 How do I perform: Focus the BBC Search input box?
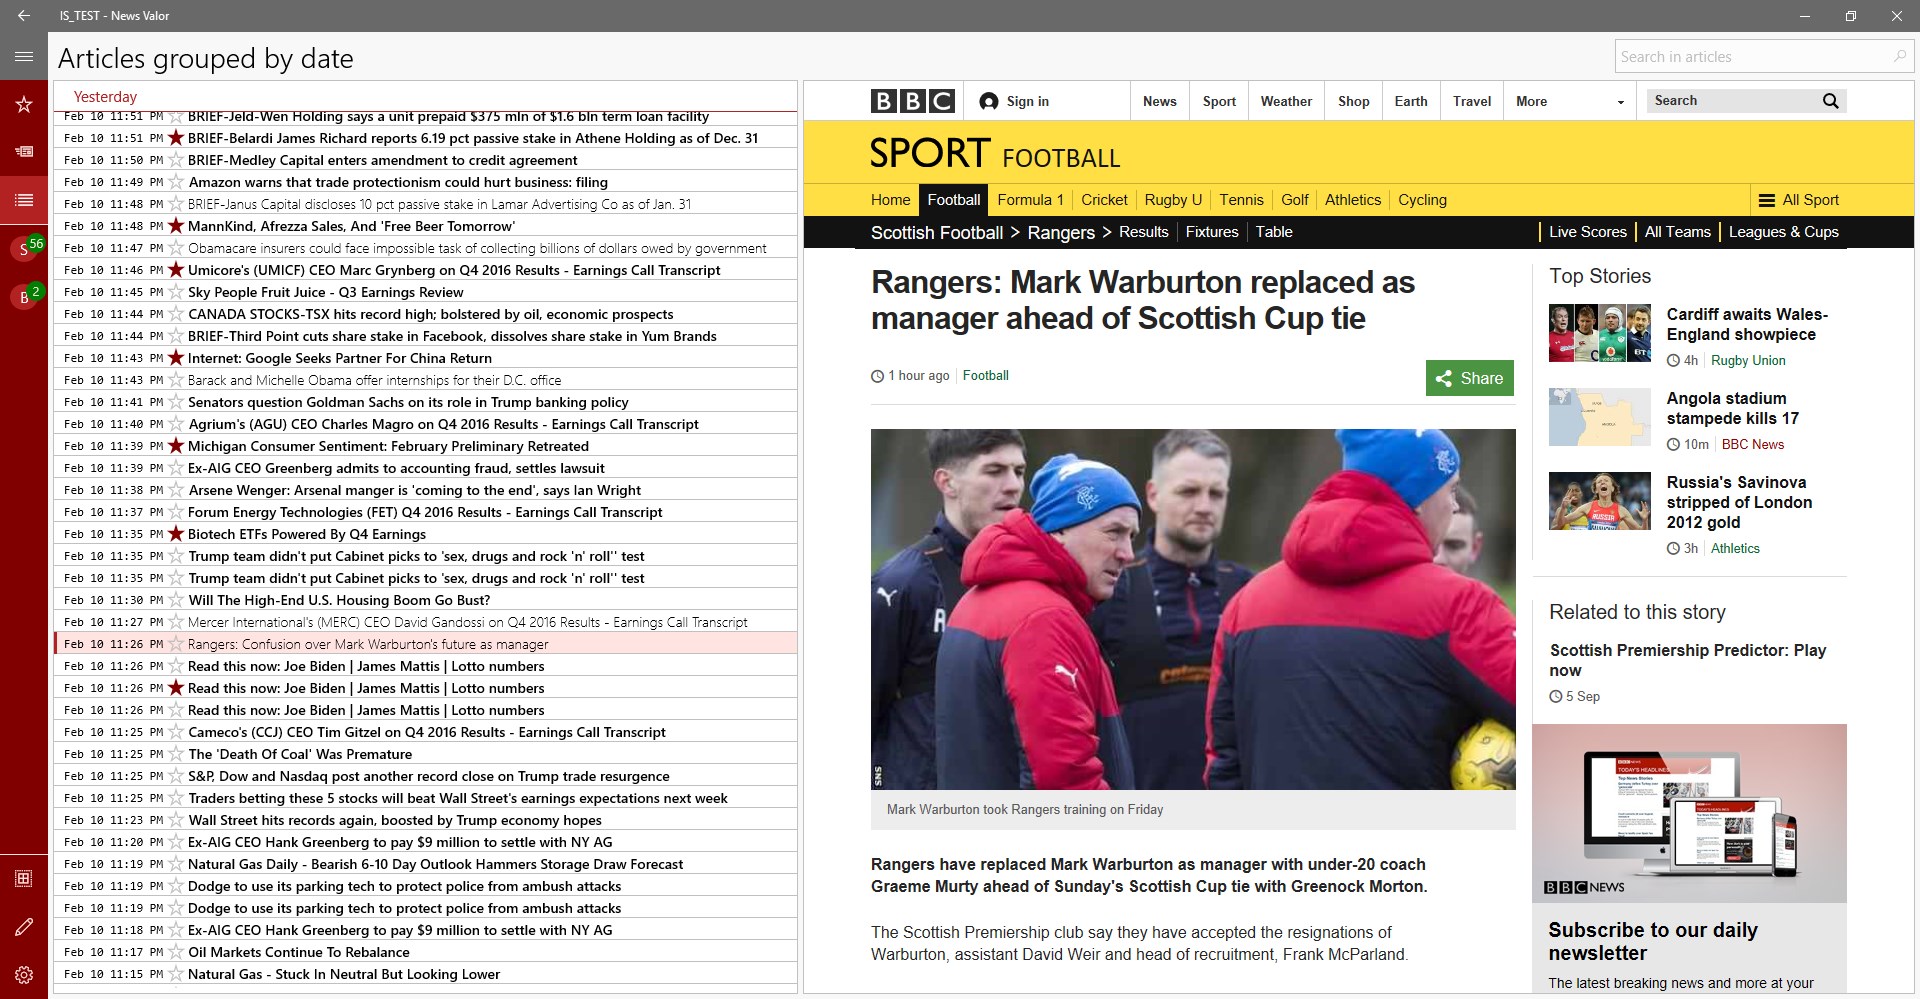pos(1733,101)
